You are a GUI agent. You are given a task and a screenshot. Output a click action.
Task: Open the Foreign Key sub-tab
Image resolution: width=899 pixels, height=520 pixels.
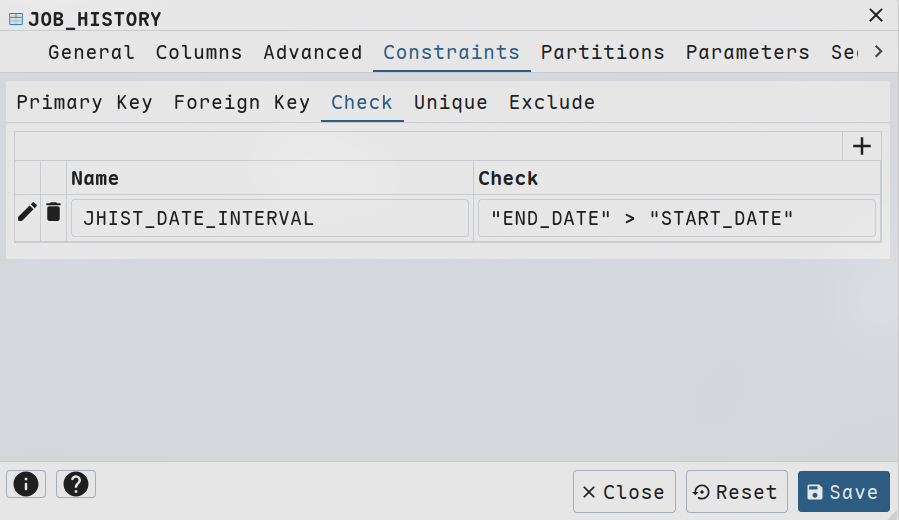[x=241, y=102]
